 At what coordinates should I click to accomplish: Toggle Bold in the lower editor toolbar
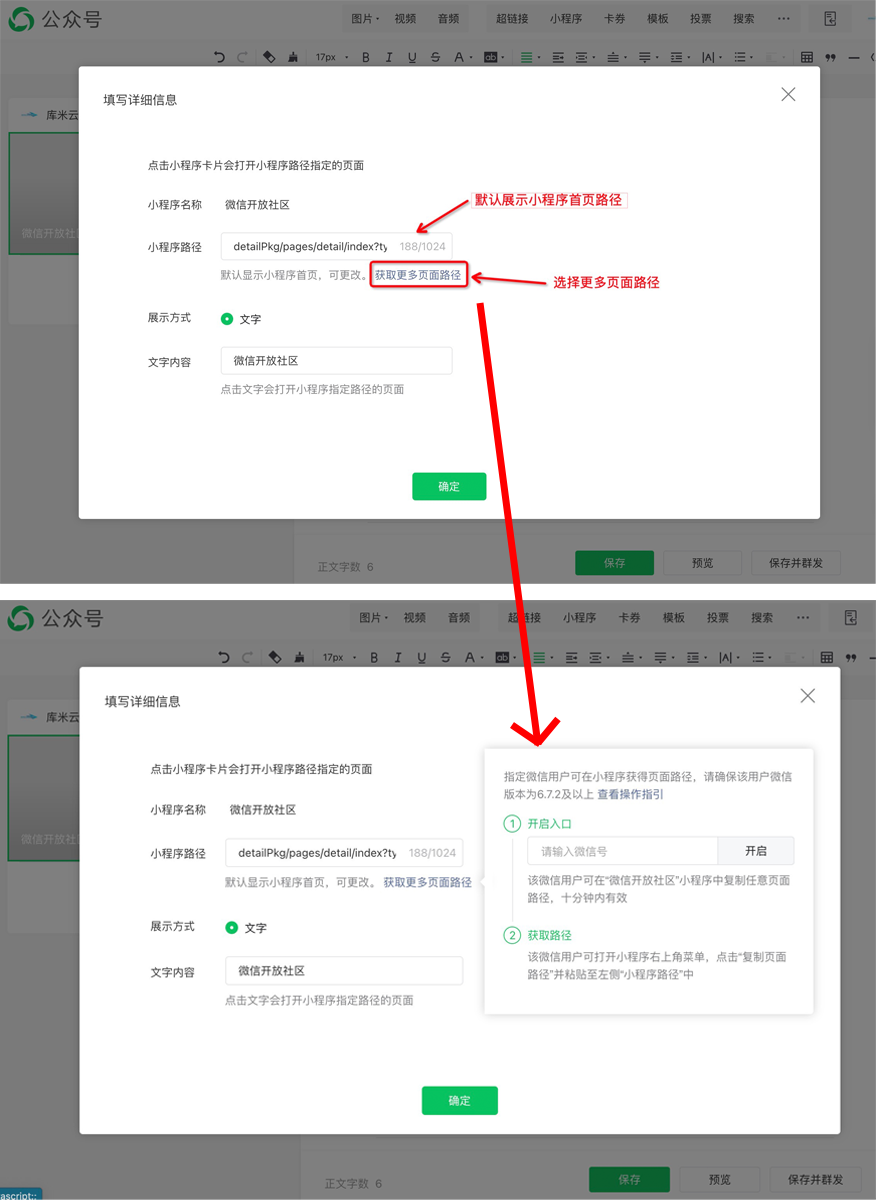click(x=375, y=657)
